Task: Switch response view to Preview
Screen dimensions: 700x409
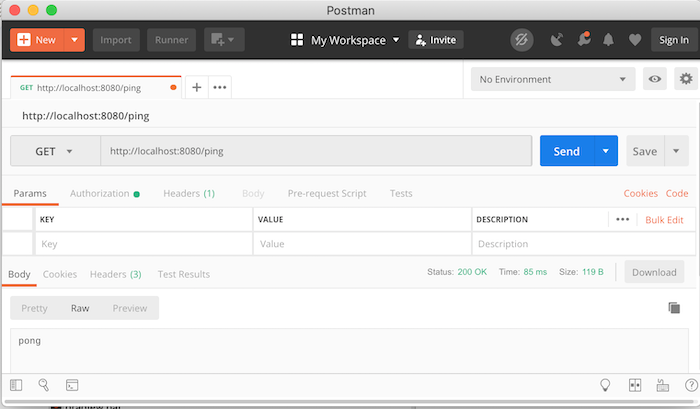Action: coord(130,308)
